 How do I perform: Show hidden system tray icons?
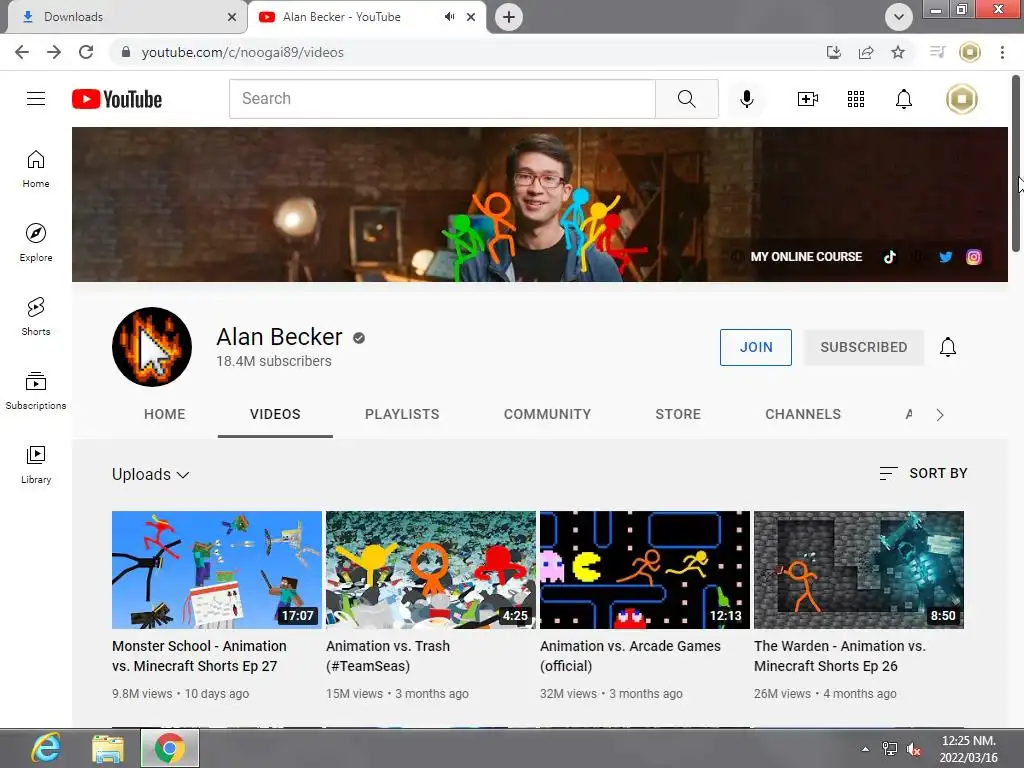865,749
